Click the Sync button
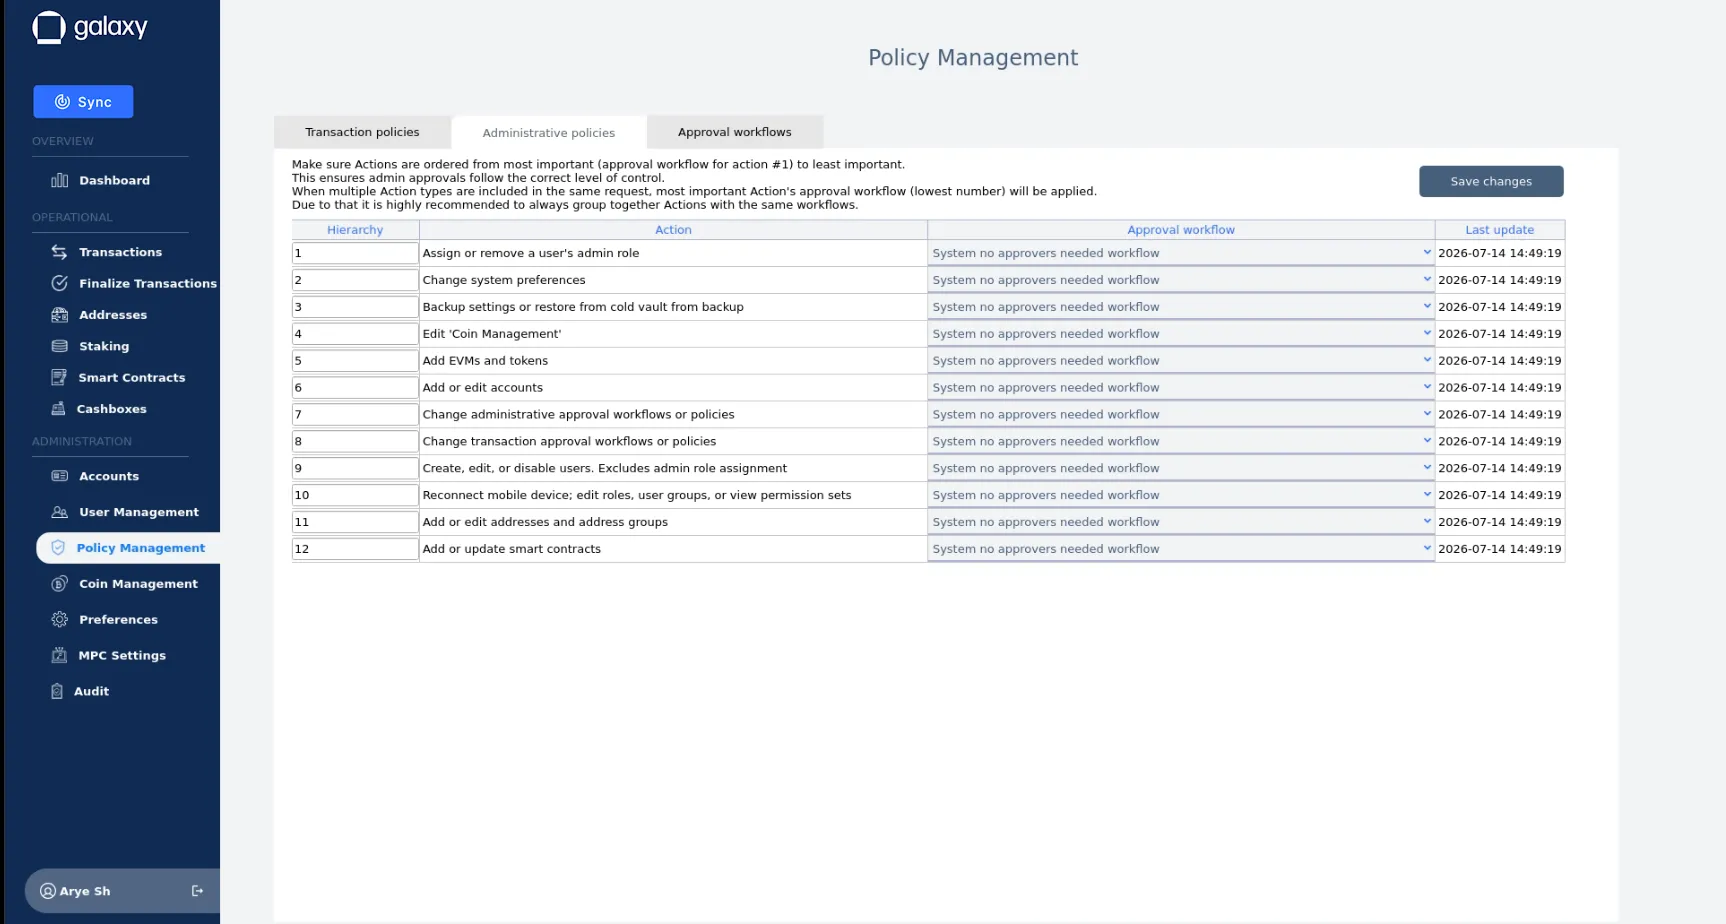The width and height of the screenshot is (1726, 924). tap(83, 102)
